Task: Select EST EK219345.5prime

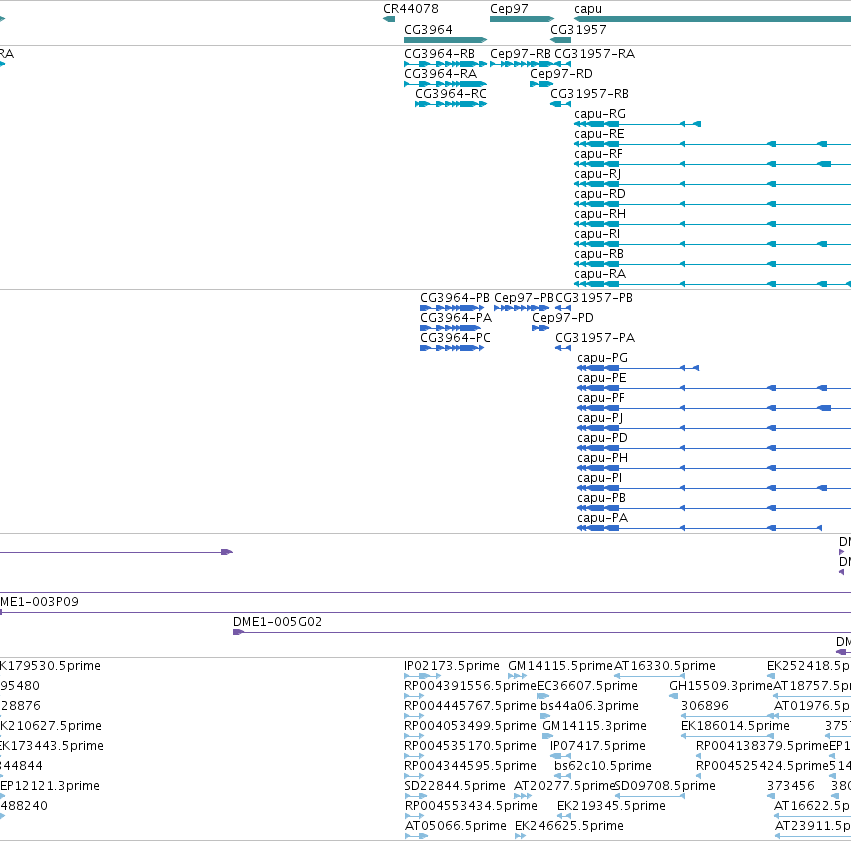Action: tap(611, 807)
